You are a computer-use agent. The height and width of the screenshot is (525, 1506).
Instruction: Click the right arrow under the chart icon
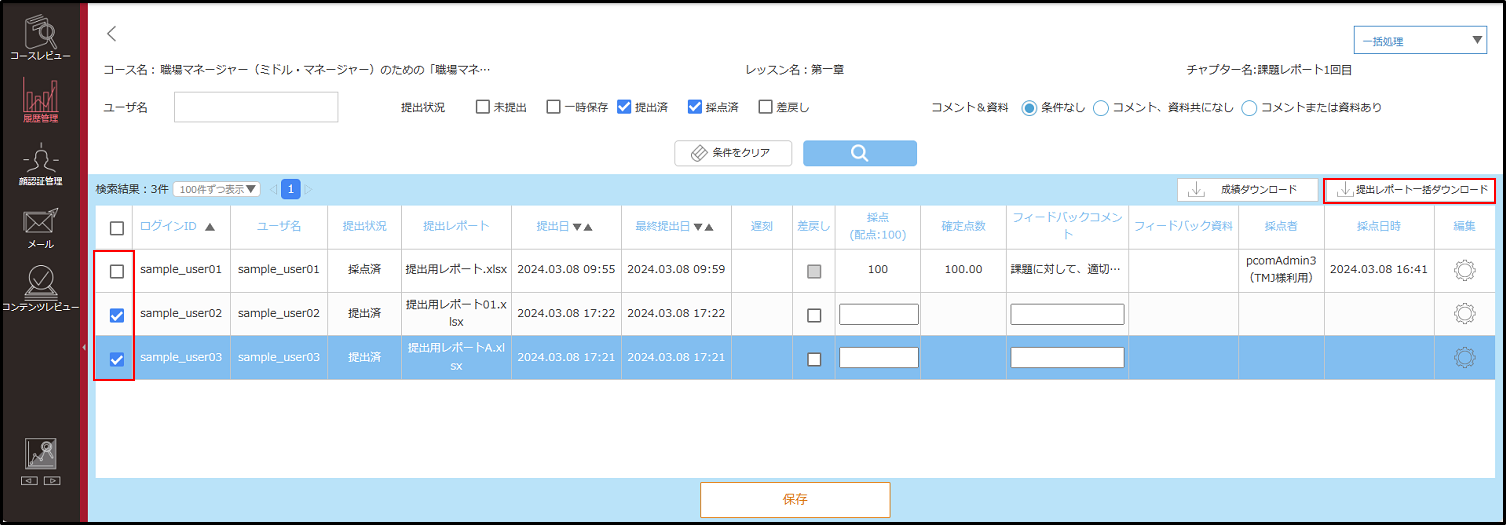(x=52, y=481)
